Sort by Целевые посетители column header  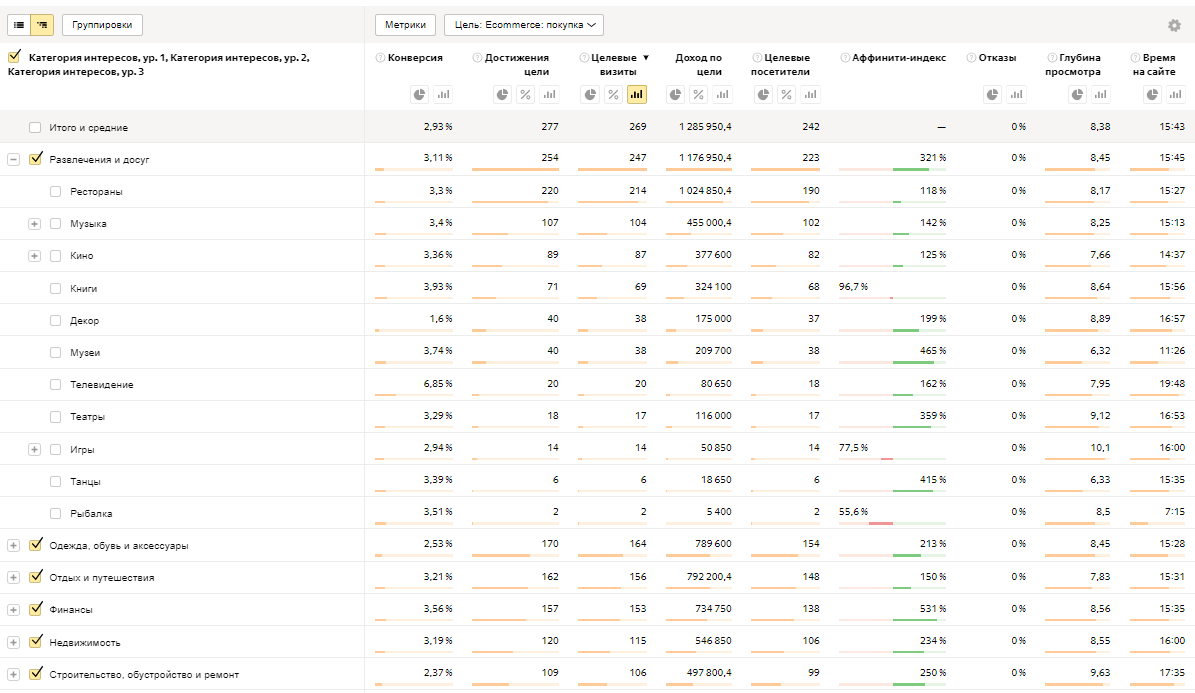[780, 64]
